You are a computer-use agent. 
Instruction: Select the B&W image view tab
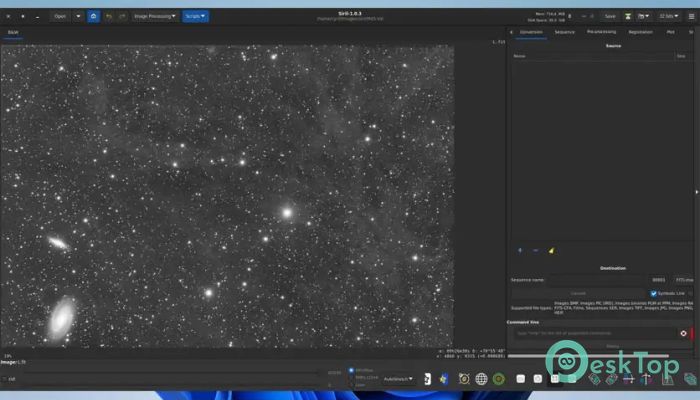tap(13, 33)
